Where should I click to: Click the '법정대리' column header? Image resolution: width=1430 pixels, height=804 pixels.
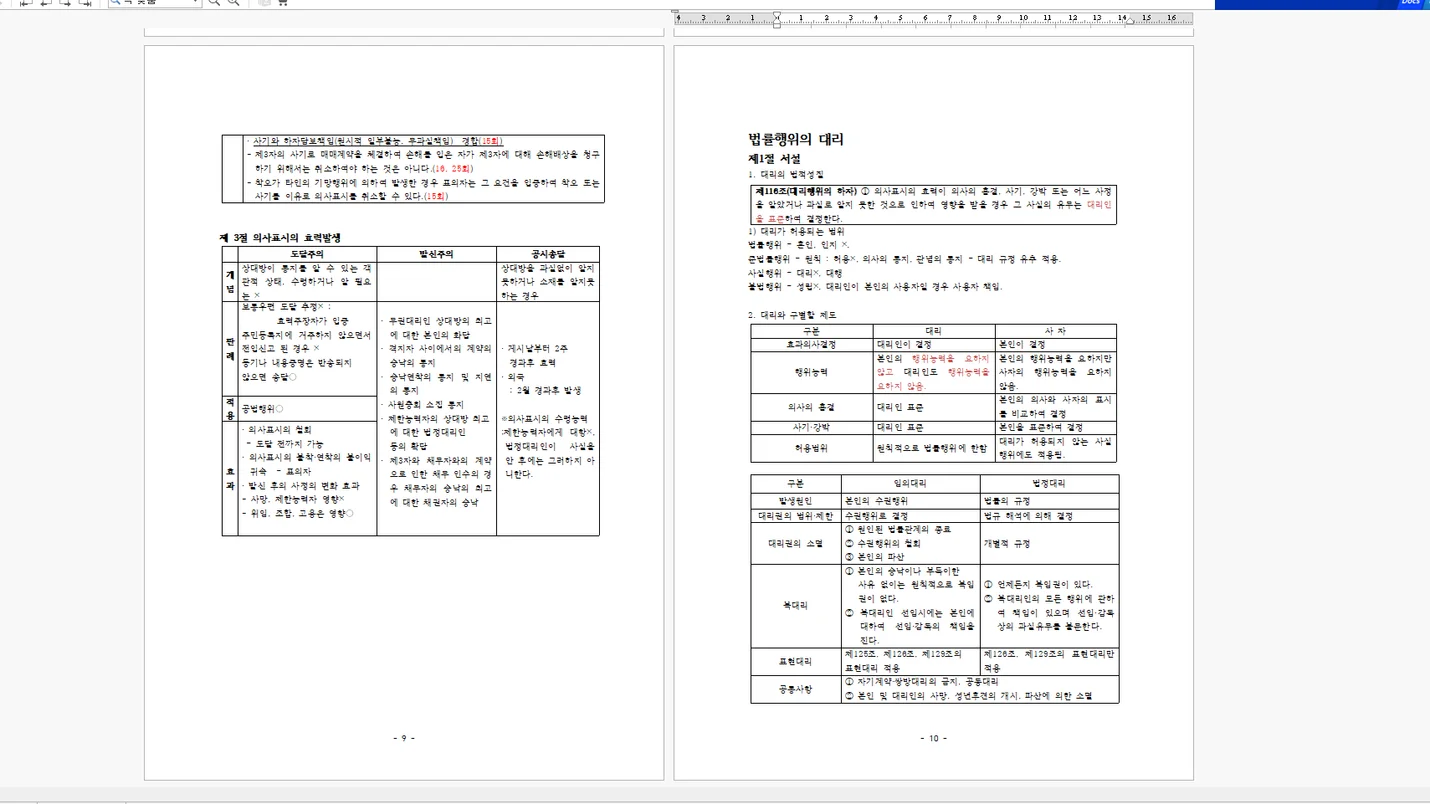(x=1050, y=482)
